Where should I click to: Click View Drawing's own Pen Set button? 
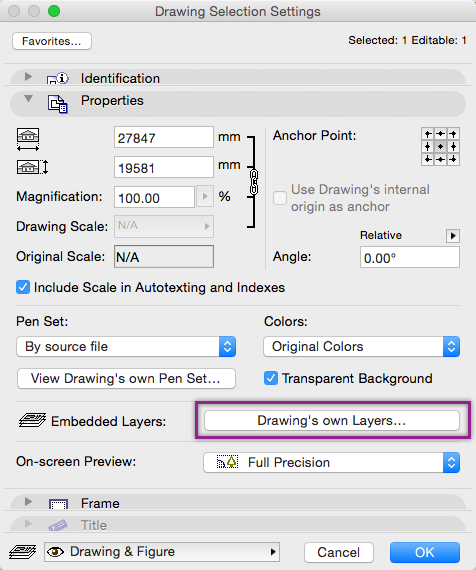click(126, 378)
